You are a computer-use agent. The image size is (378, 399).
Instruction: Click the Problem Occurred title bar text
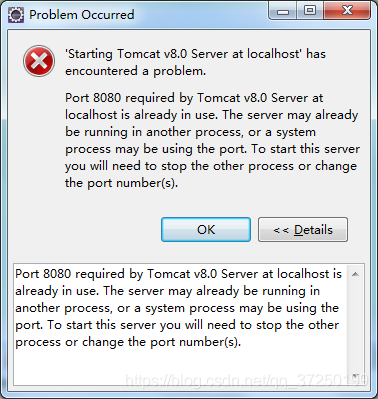click(82, 15)
